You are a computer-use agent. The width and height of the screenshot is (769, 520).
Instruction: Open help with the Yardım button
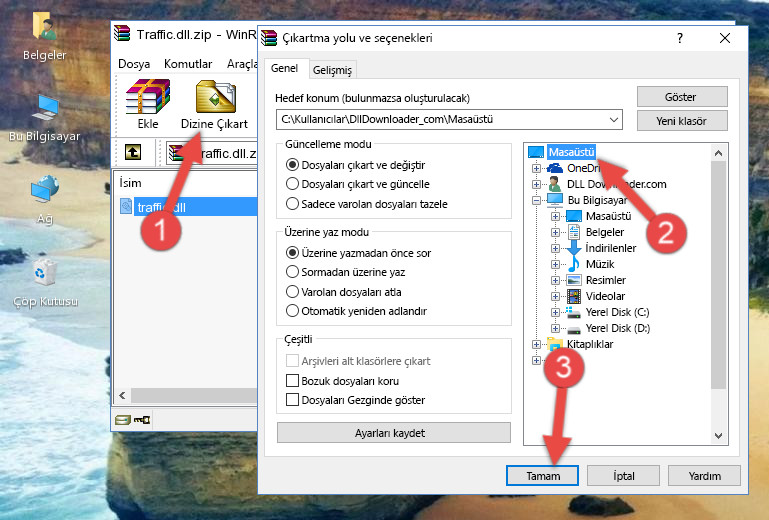click(x=704, y=475)
